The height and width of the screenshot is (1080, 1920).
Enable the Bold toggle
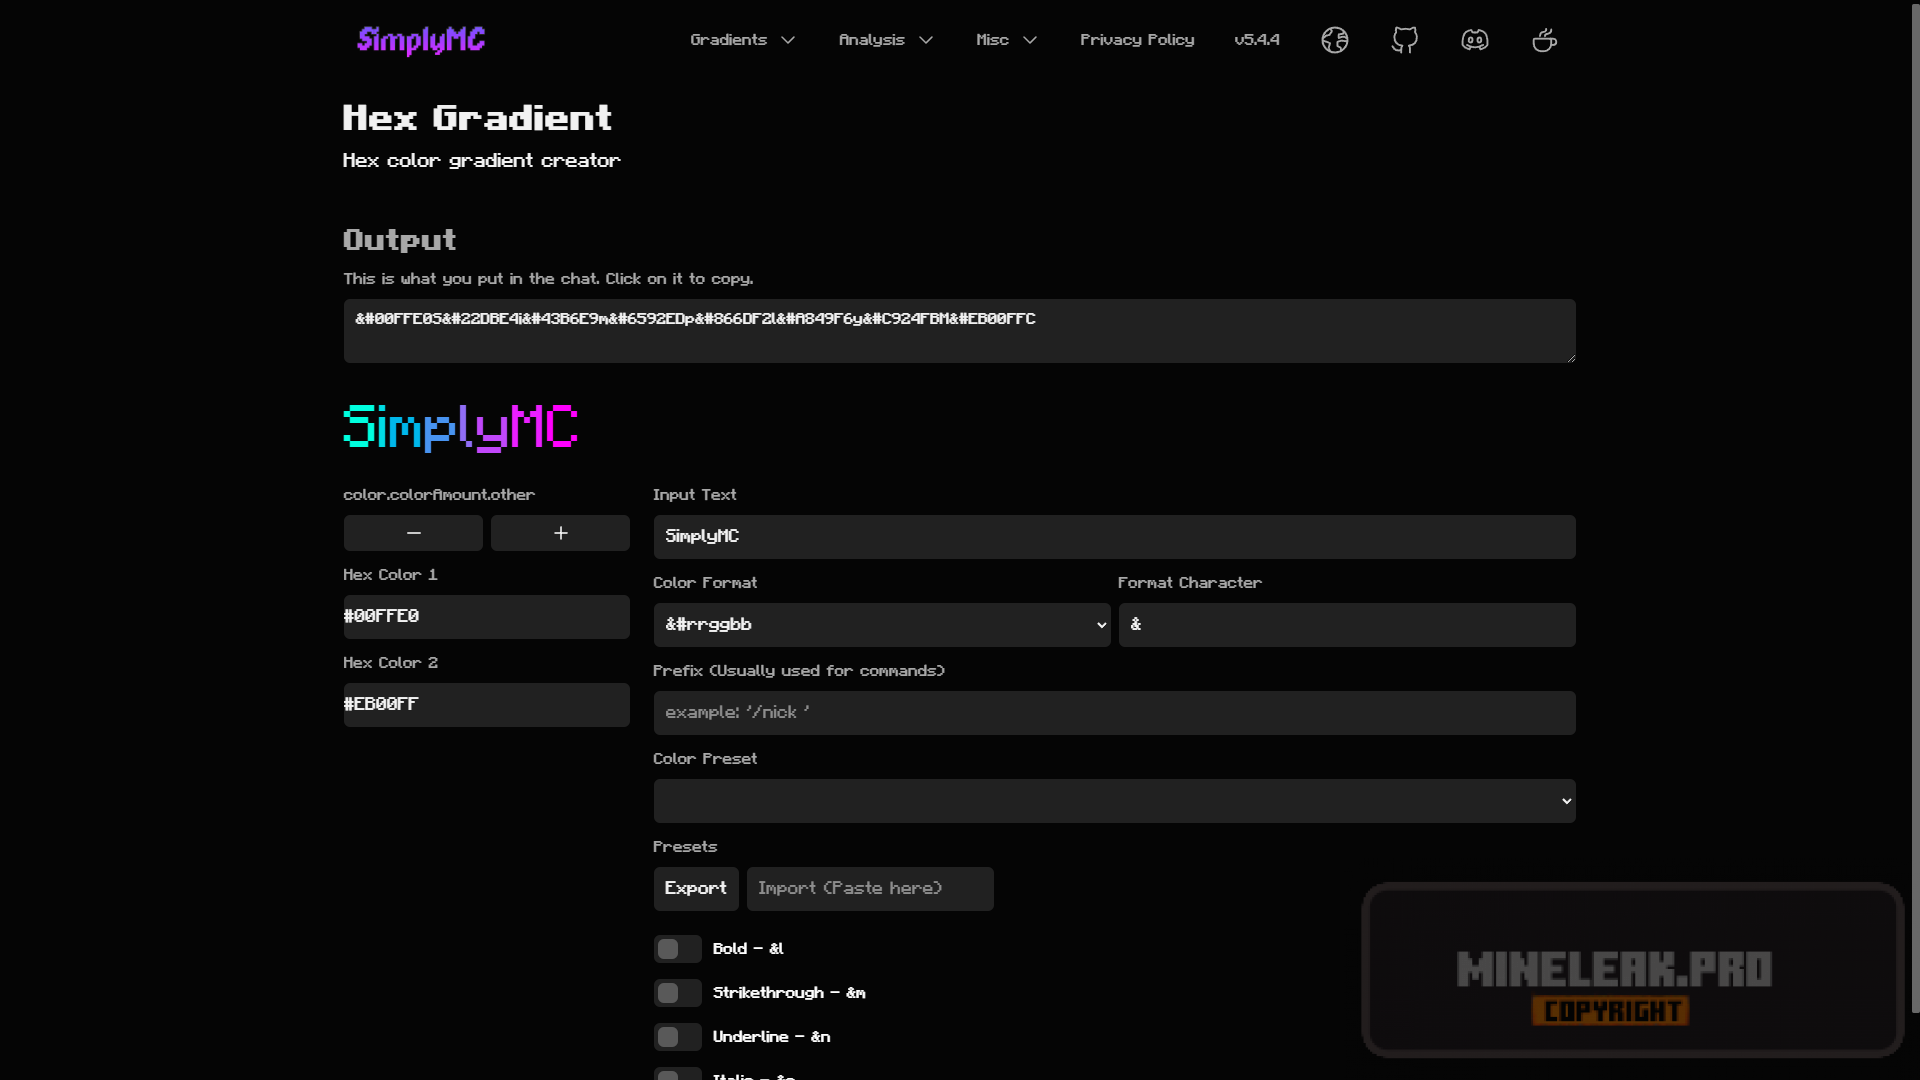pos(677,949)
